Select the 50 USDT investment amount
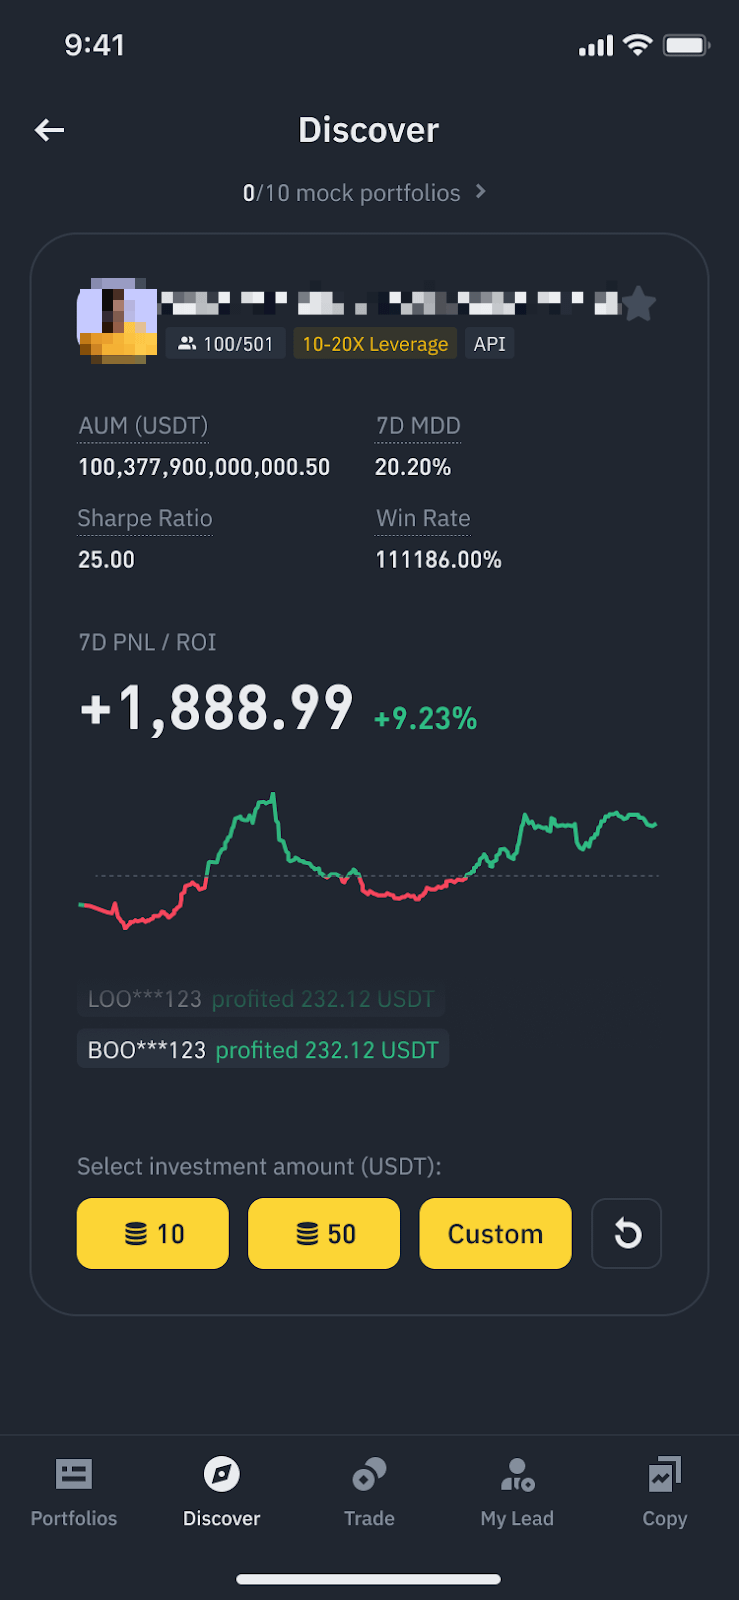 (324, 1233)
